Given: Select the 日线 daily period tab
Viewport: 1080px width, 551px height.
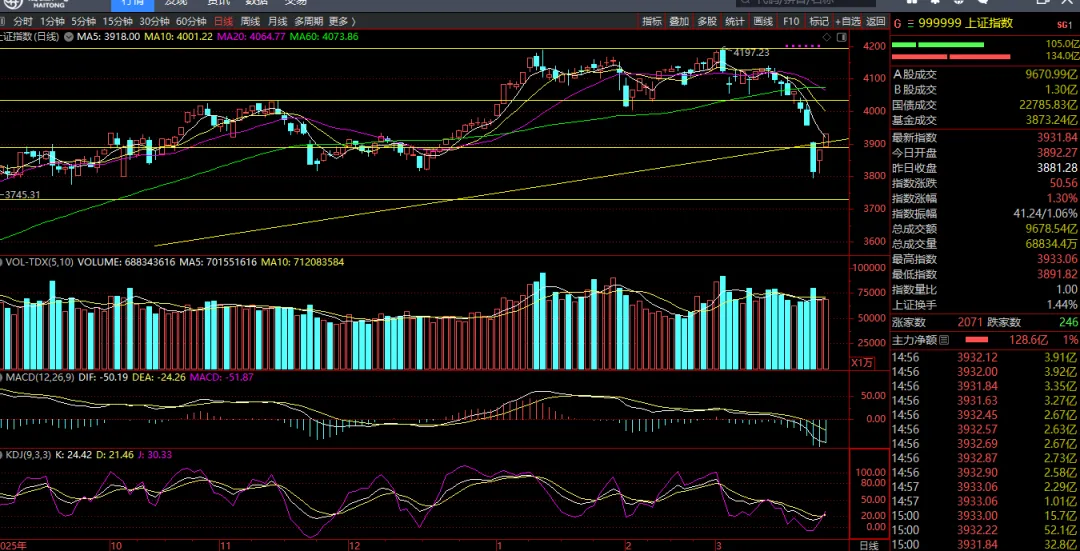Looking at the screenshot, I should [223, 21].
